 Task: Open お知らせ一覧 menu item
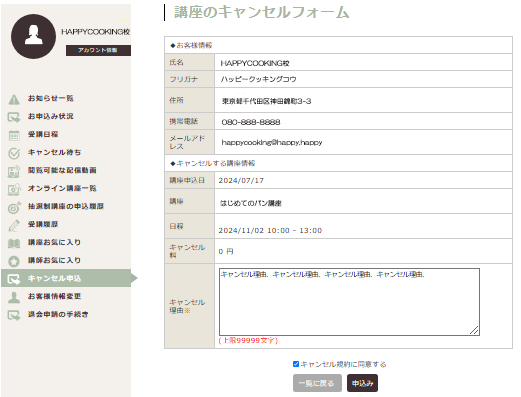click(x=51, y=98)
